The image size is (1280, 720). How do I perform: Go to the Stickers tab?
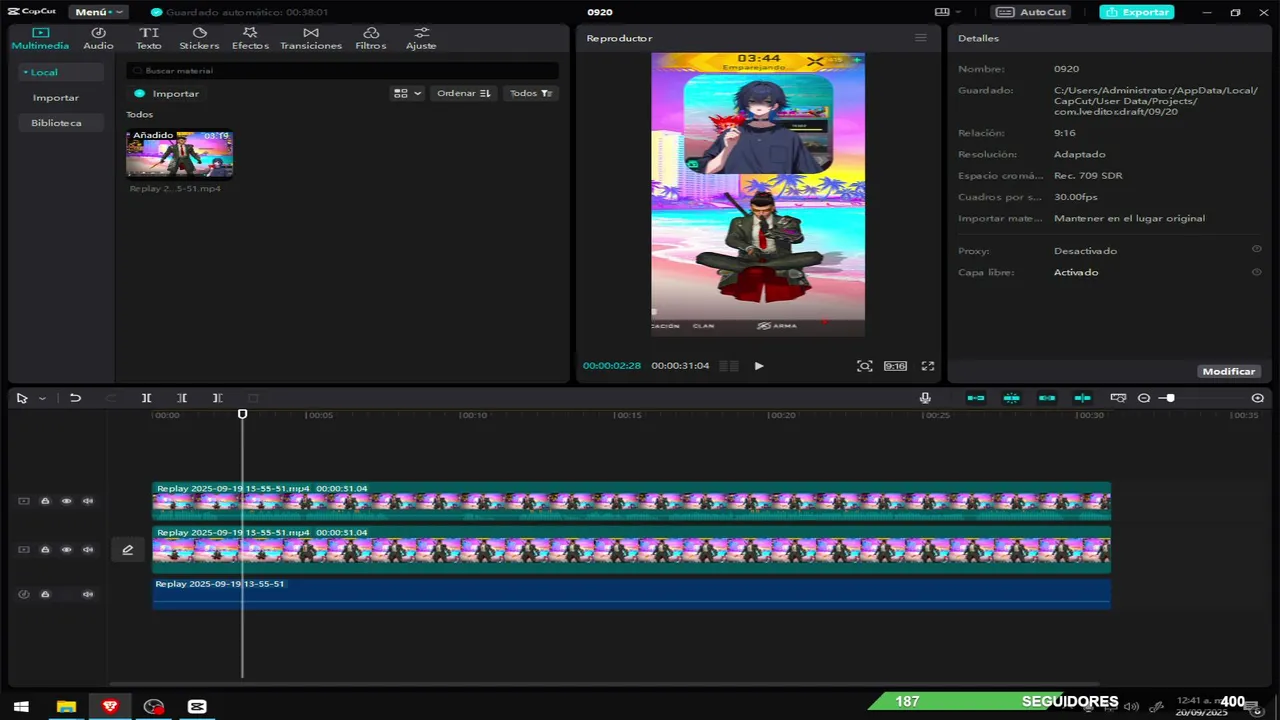coord(199,38)
